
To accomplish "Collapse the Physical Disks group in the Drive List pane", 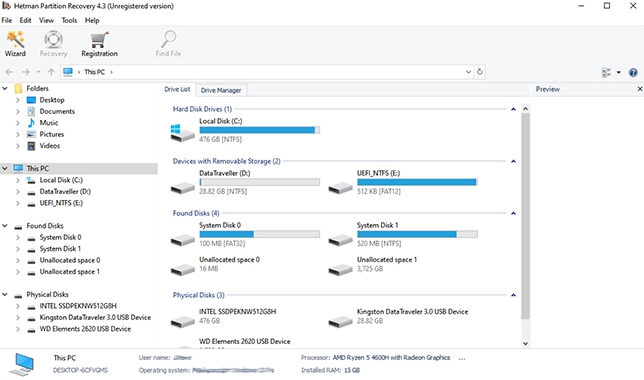I will click(513, 295).
